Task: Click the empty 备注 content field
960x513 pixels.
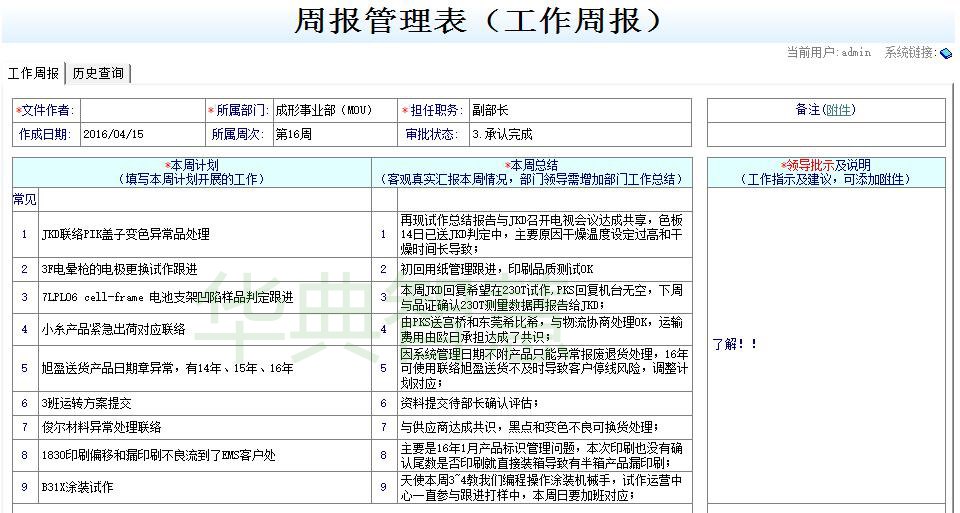Action: point(827,134)
